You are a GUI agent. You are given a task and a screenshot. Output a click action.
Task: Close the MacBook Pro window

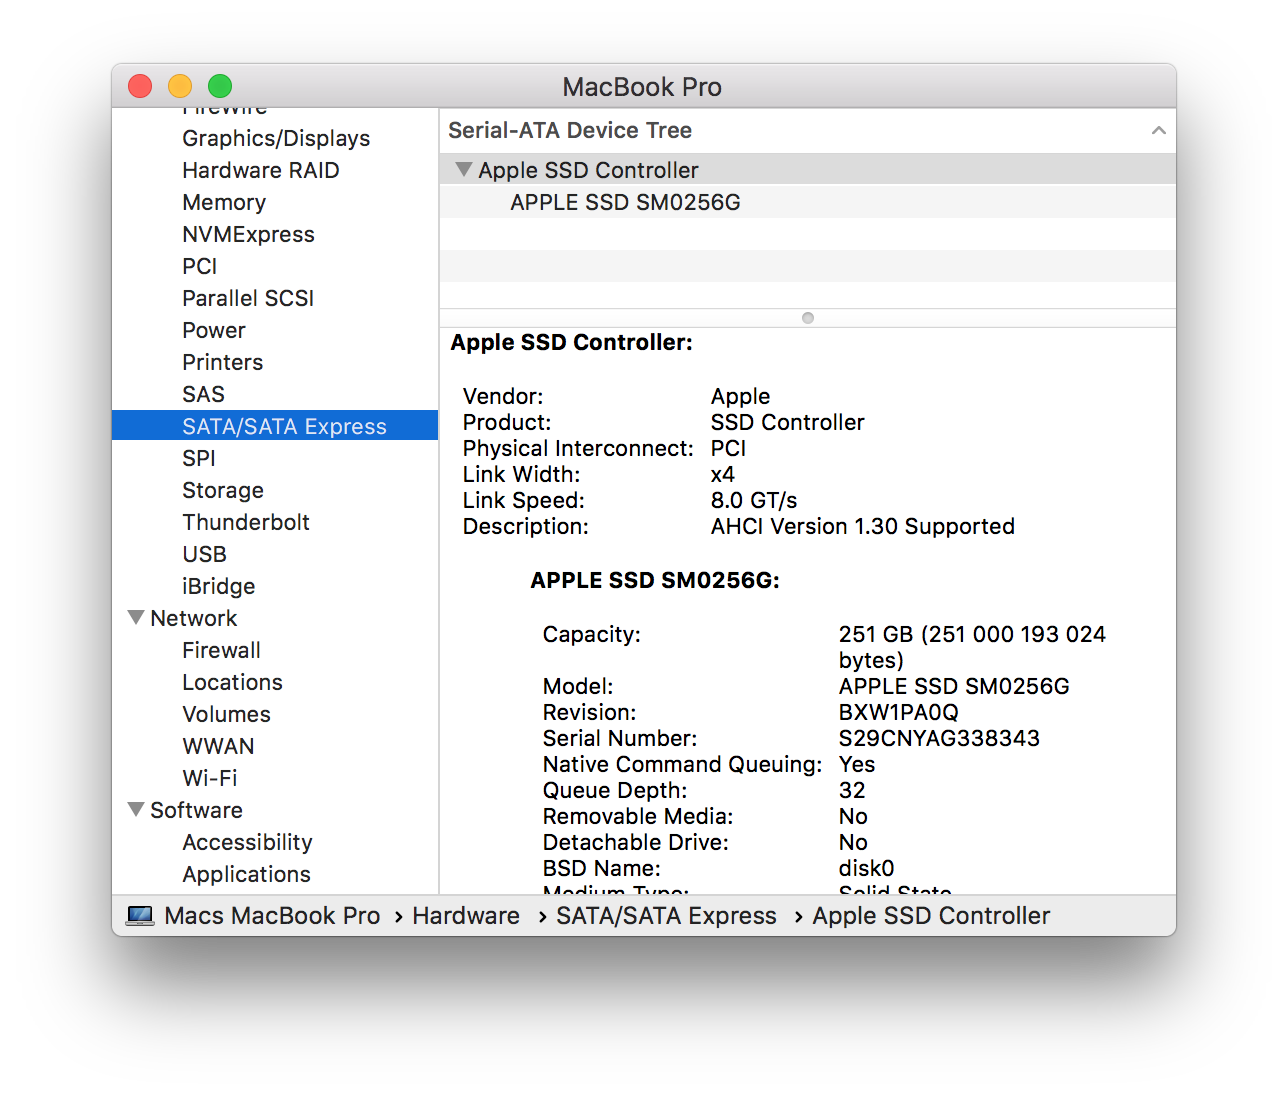coord(140,86)
